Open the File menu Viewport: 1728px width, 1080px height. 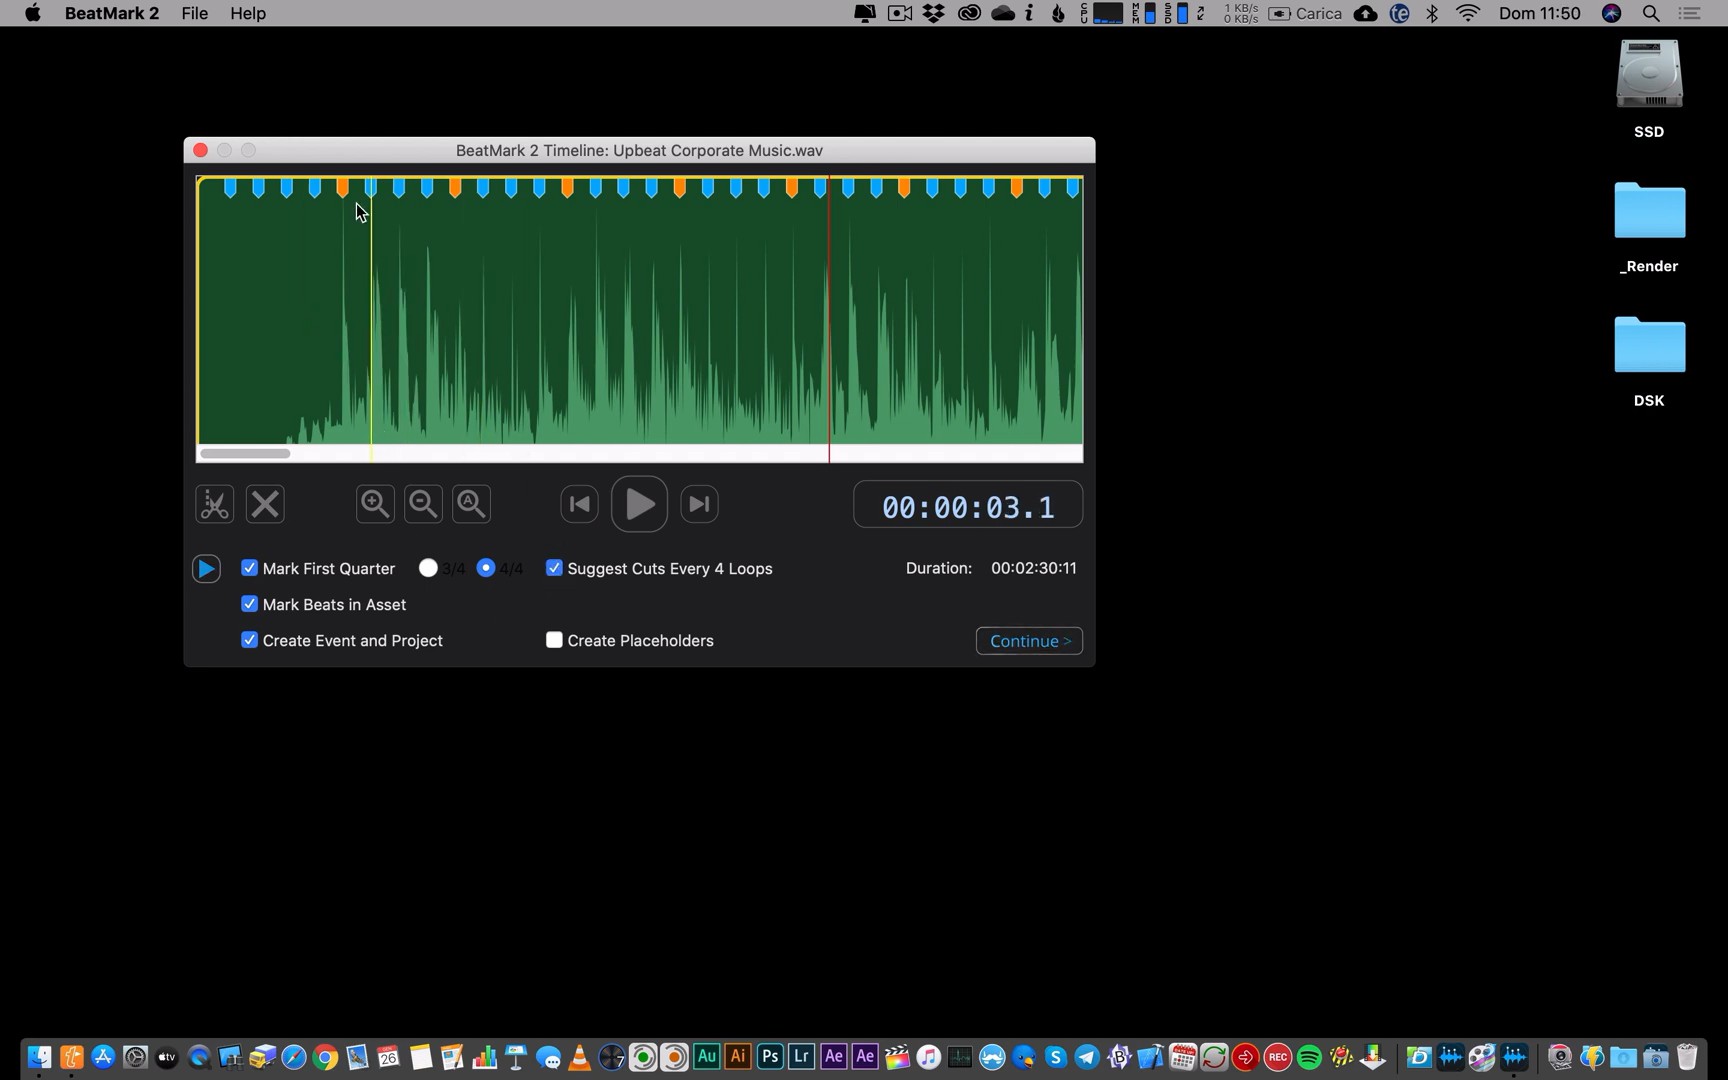194,13
